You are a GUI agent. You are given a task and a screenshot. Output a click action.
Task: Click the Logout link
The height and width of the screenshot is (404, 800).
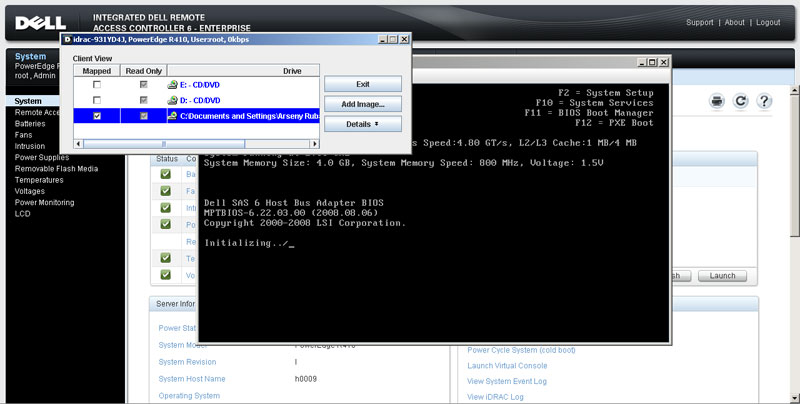click(x=768, y=22)
